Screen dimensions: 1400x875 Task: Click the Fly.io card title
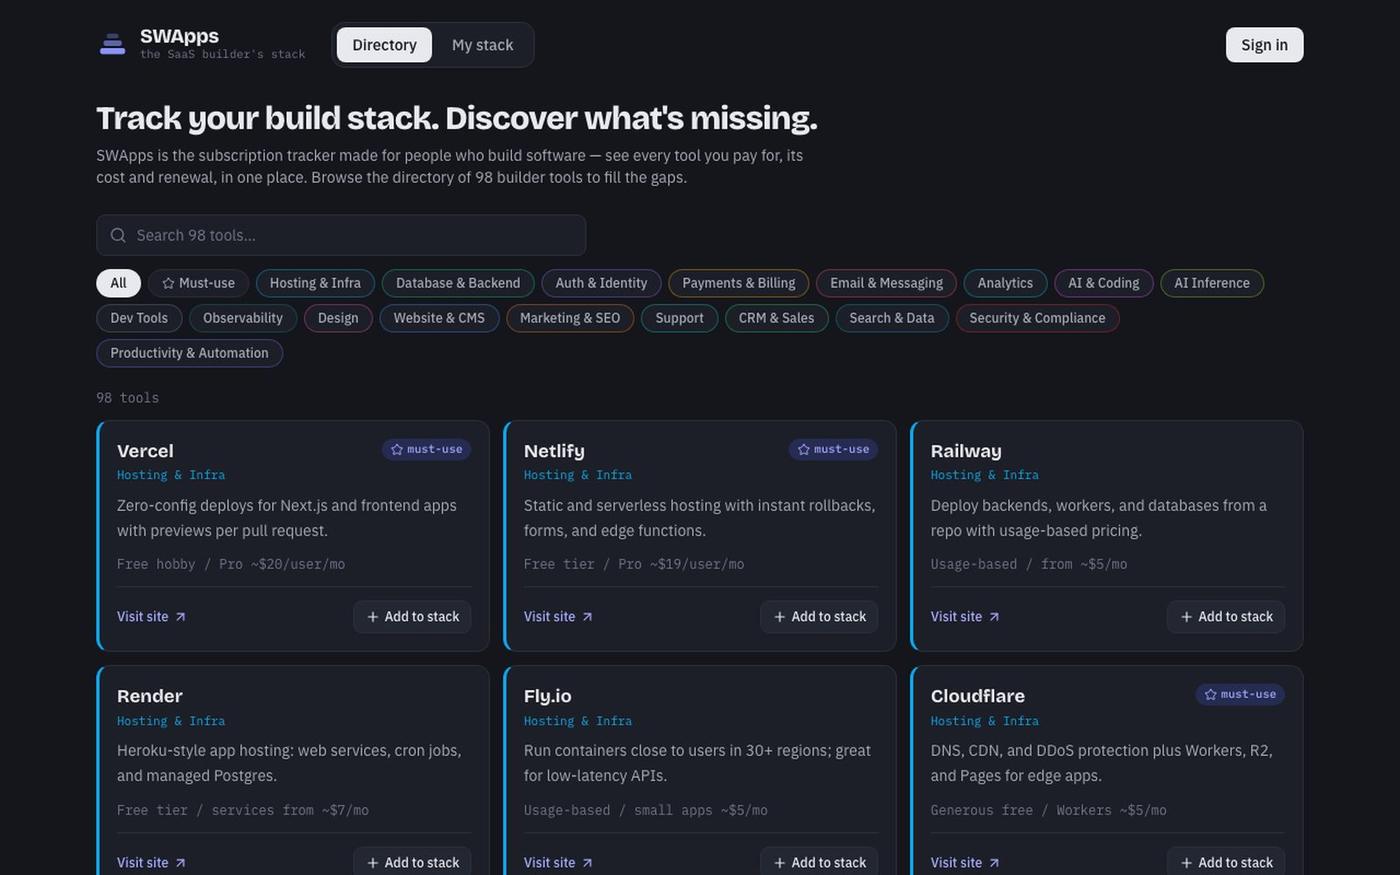[x=548, y=696]
